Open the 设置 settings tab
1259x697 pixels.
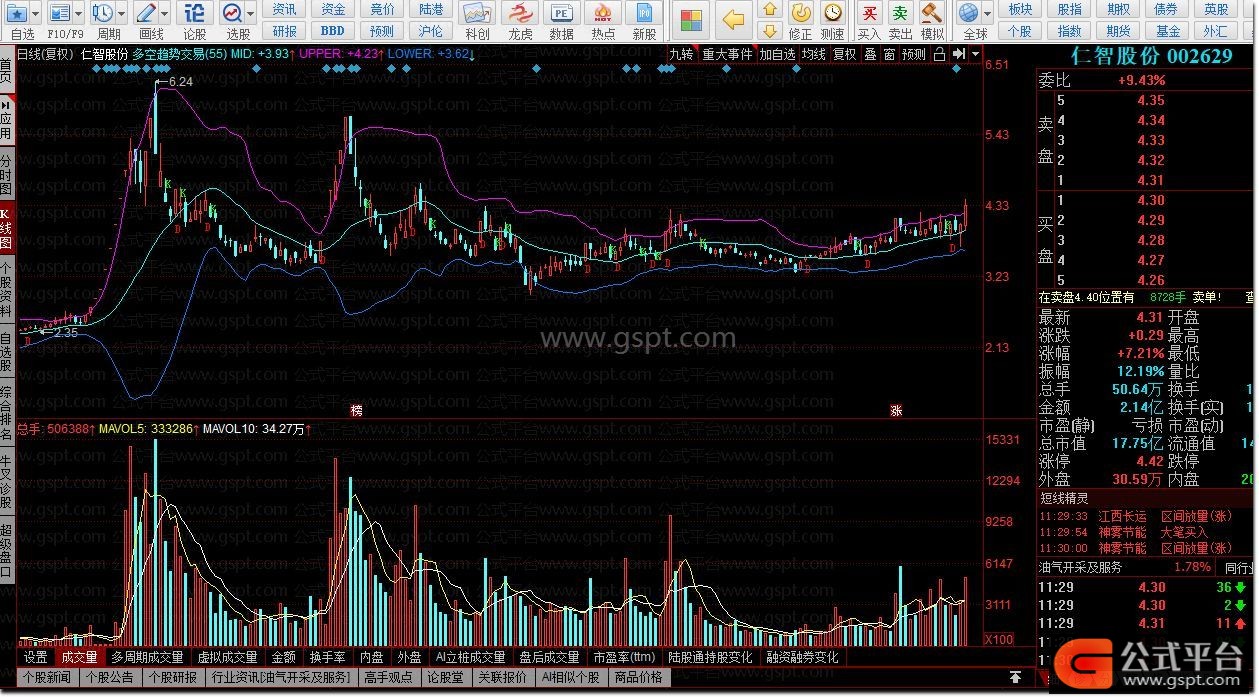pyautogui.click(x=36, y=657)
